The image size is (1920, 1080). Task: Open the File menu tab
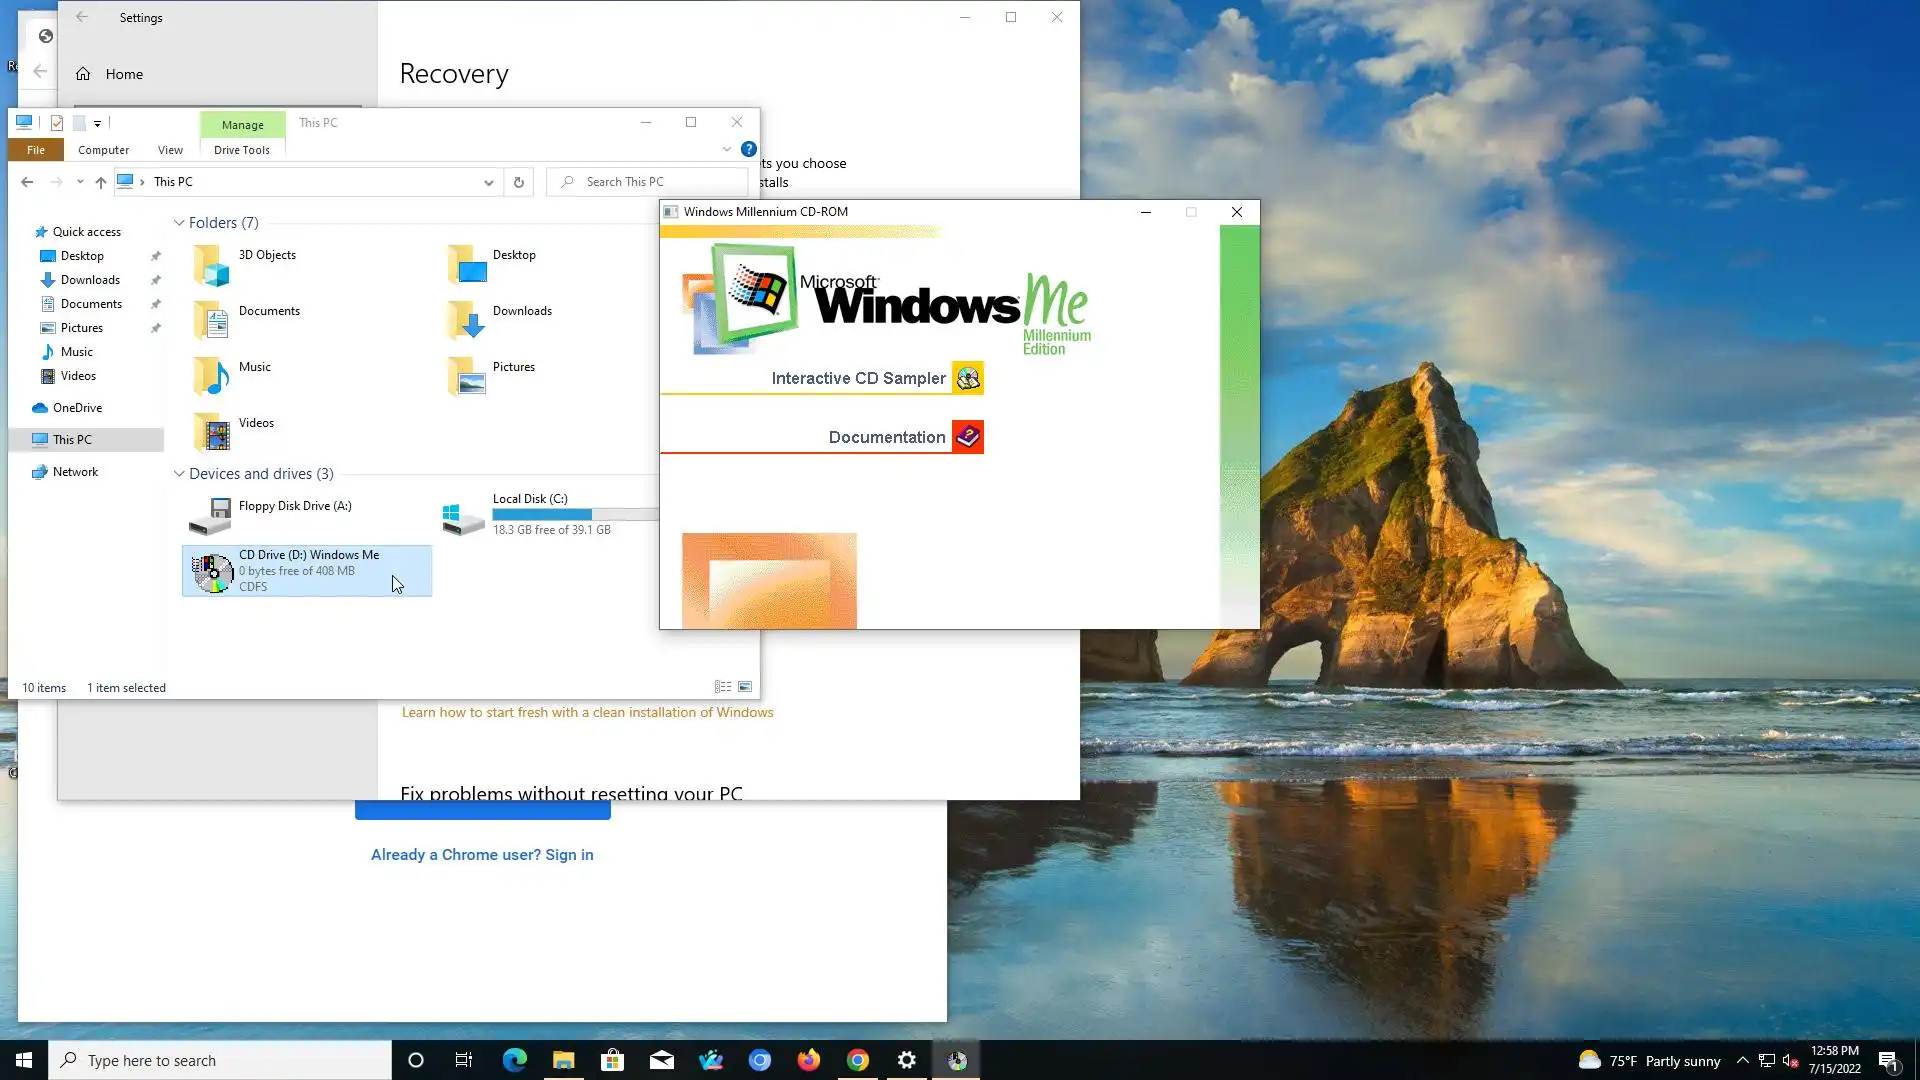(x=36, y=150)
